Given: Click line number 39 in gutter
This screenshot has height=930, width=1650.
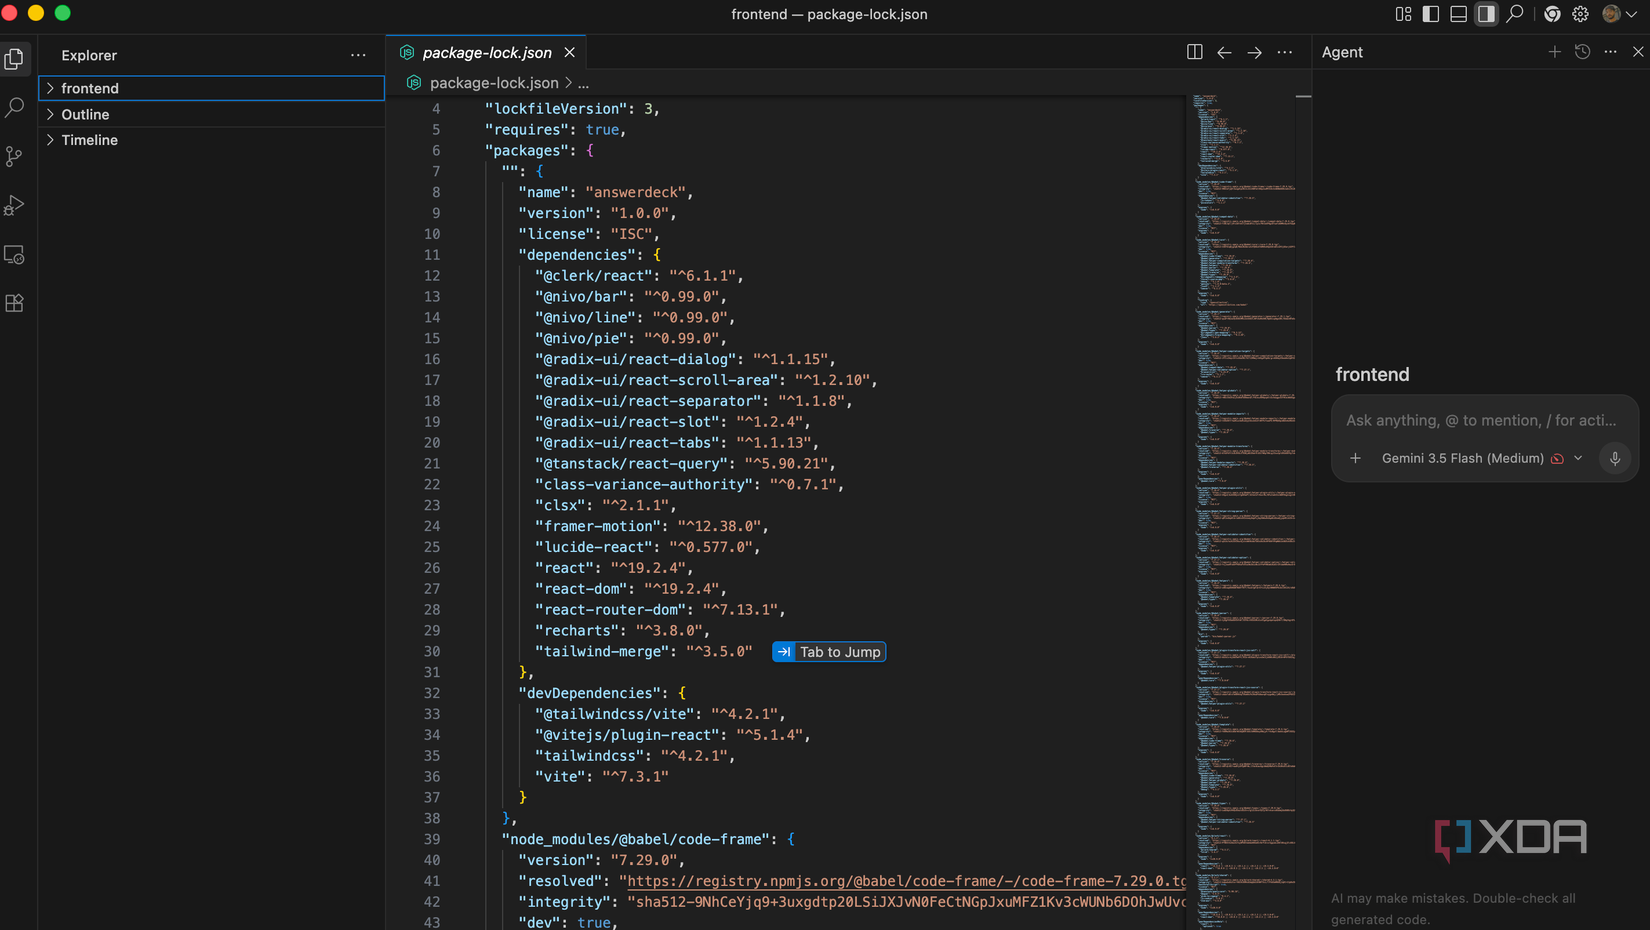Looking at the screenshot, I should pyautogui.click(x=432, y=839).
